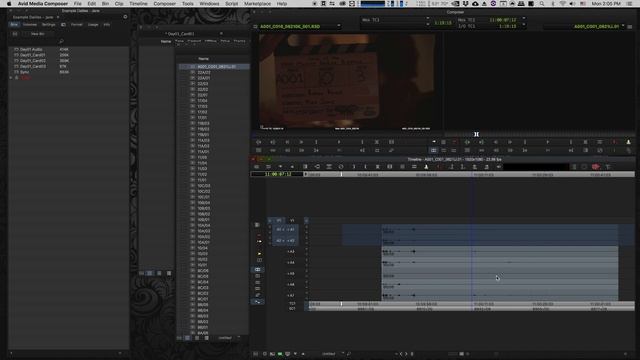The width and height of the screenshot is (640, 360).
Task: Click the record monitor position bar
Action: 540,134
